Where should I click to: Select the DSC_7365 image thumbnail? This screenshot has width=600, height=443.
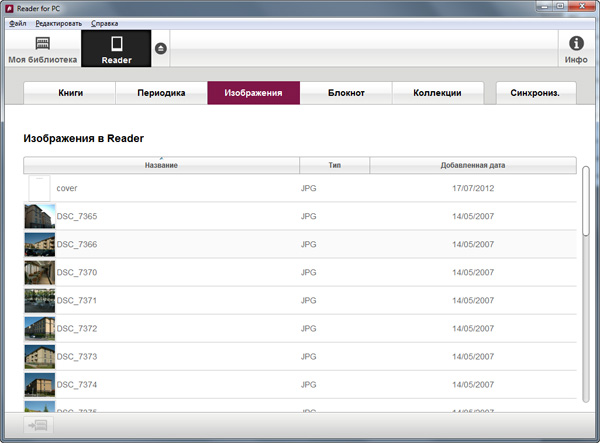[39, 216]
